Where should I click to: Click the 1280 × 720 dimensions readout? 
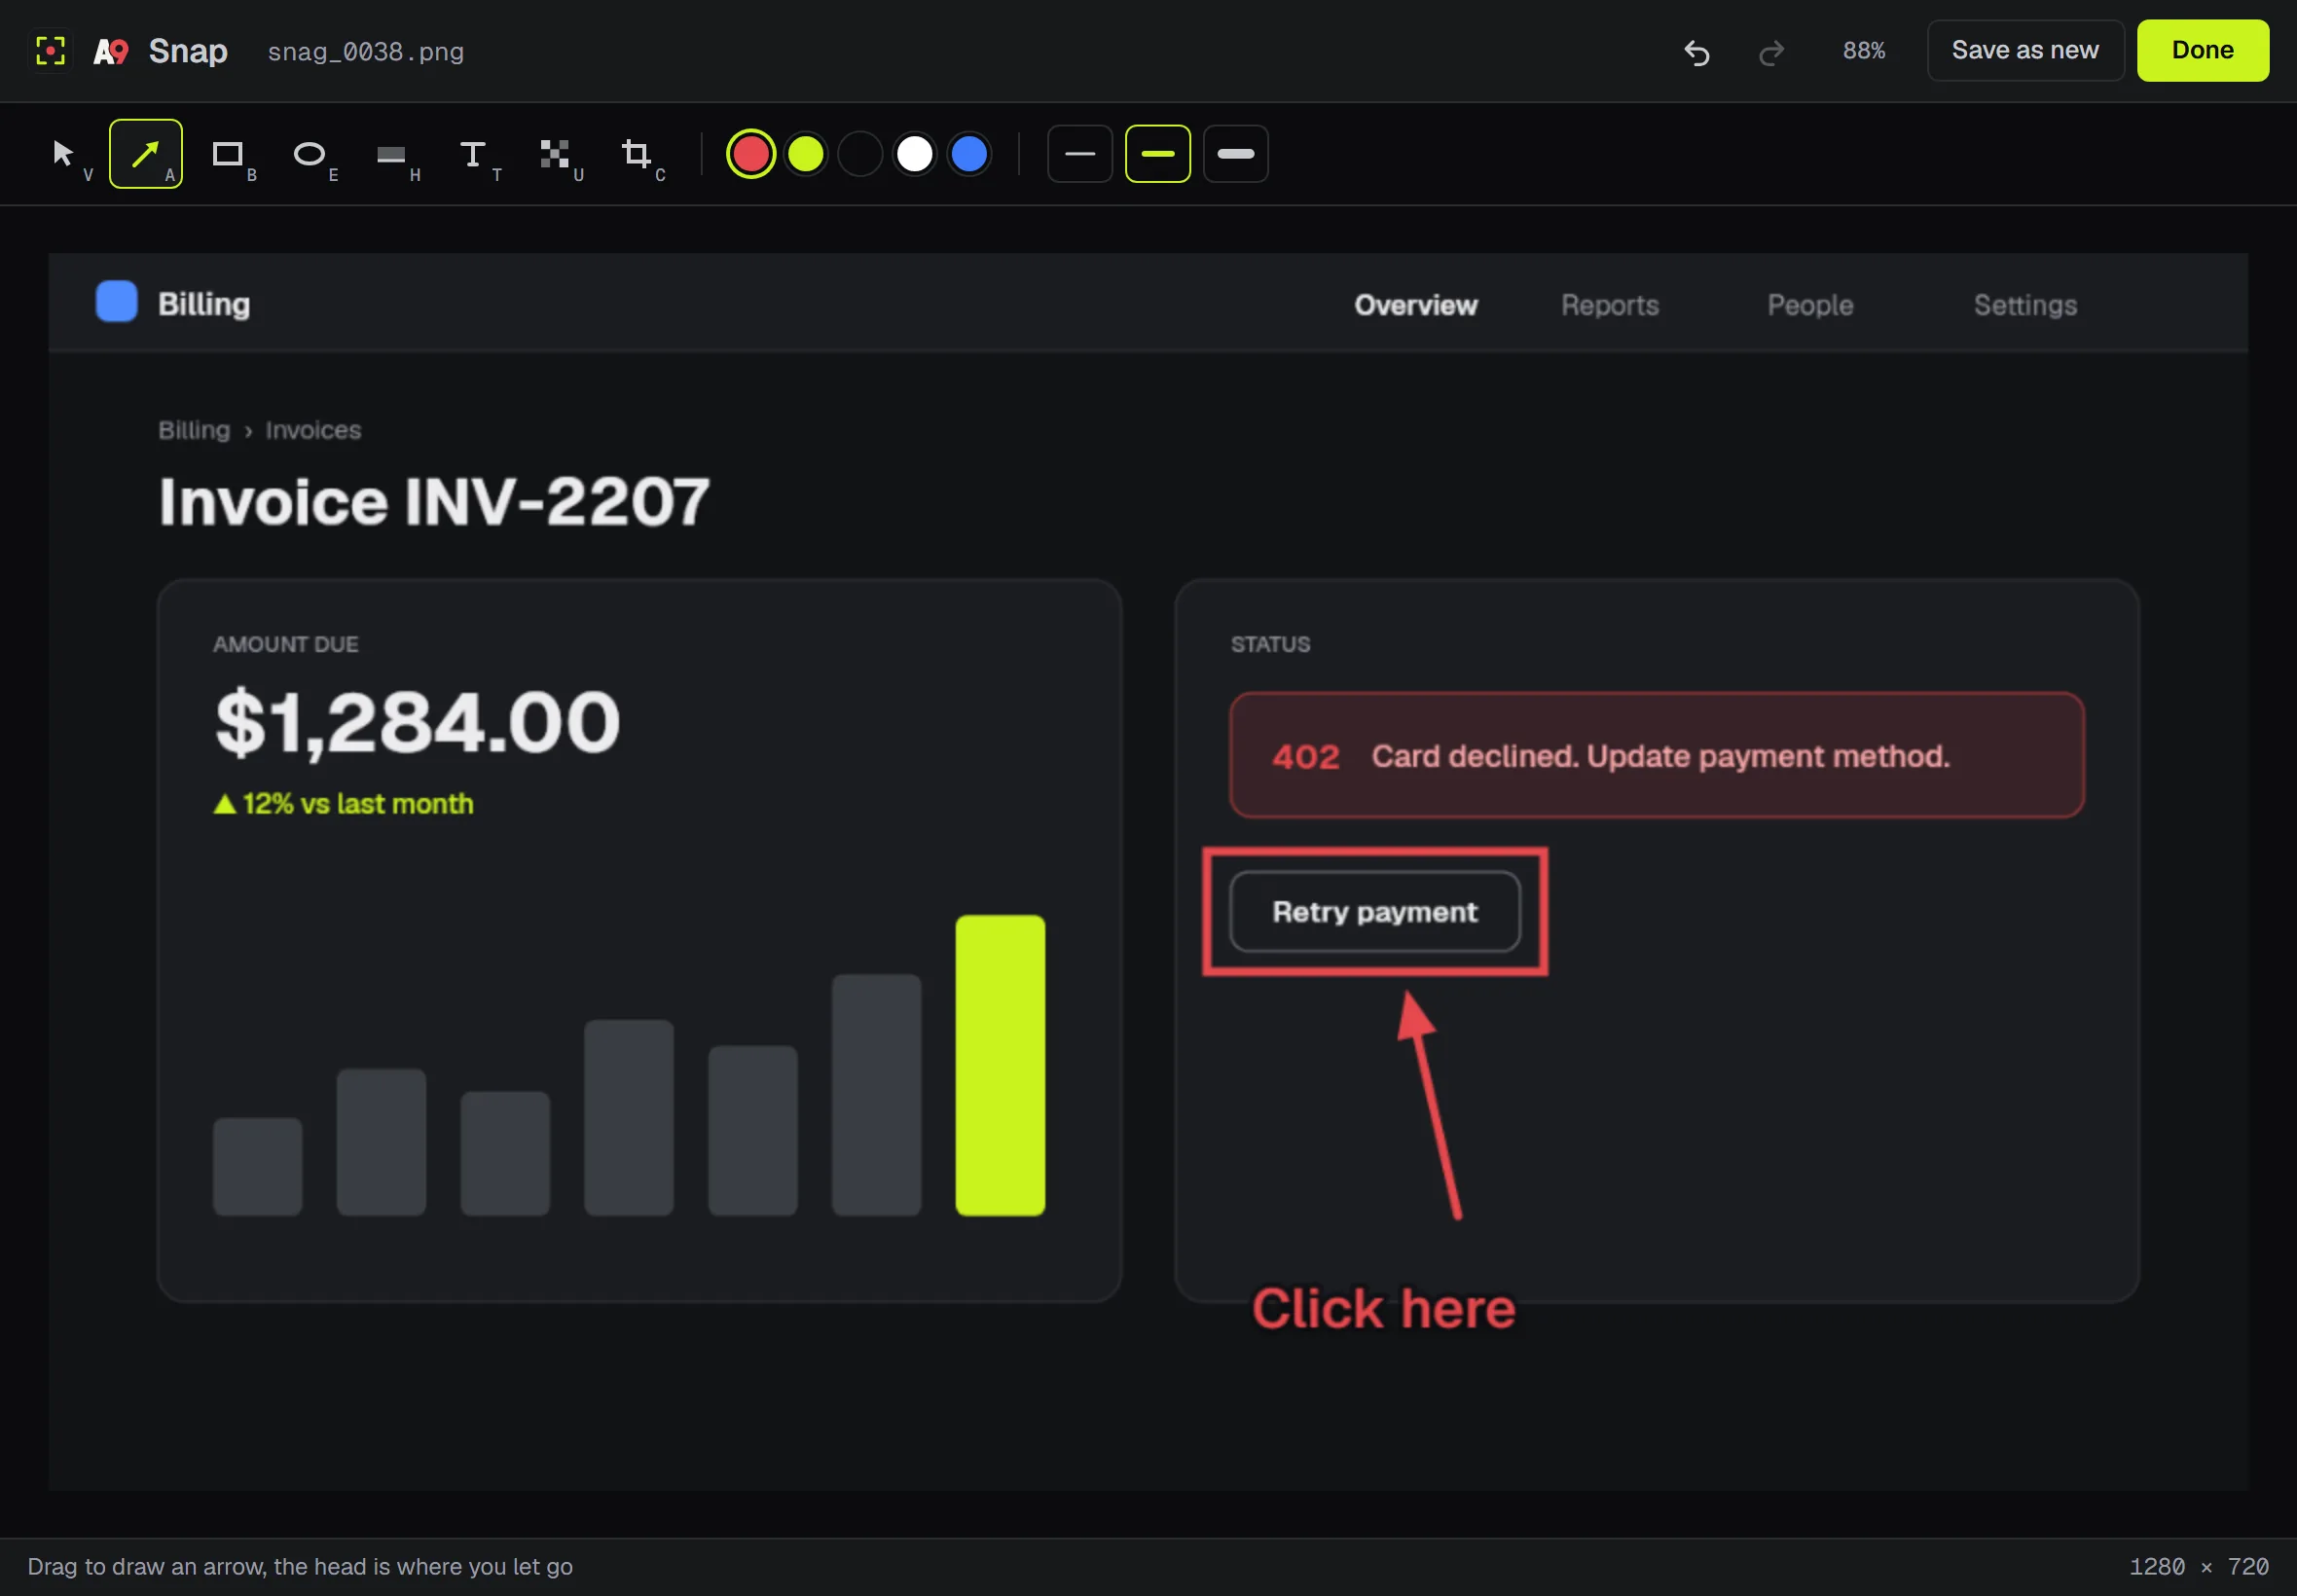[2199, 1567]
